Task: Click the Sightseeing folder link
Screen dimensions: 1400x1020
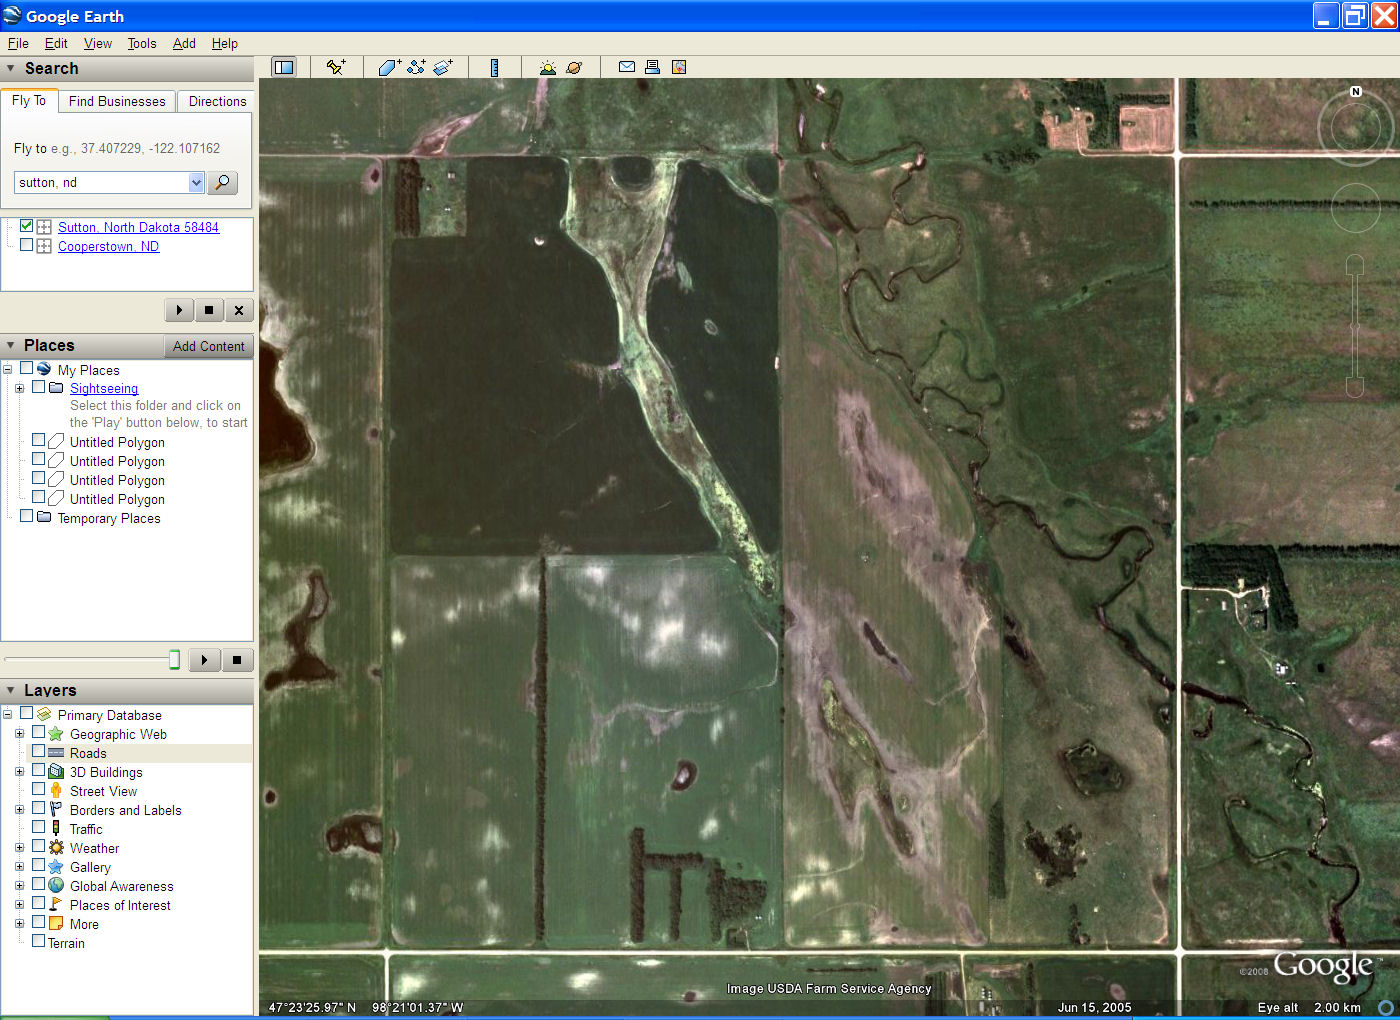Action: 104,388
